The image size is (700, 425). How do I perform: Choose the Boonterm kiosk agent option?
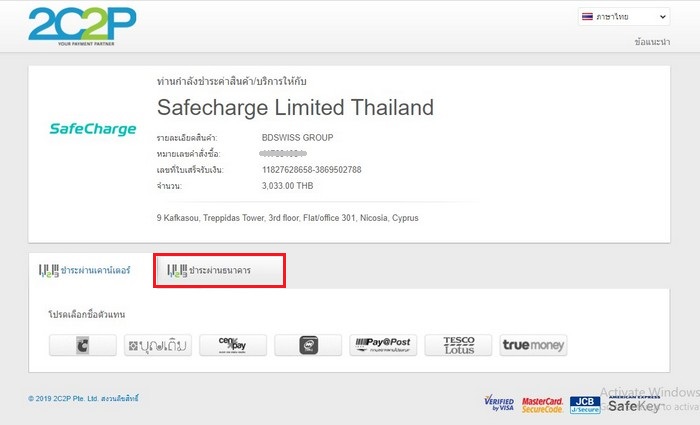tap(158, 345)
